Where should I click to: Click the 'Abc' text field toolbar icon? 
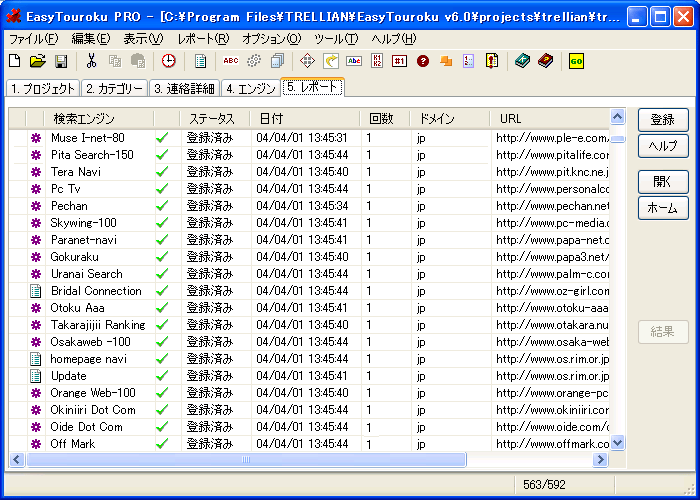tap(354, 61)
